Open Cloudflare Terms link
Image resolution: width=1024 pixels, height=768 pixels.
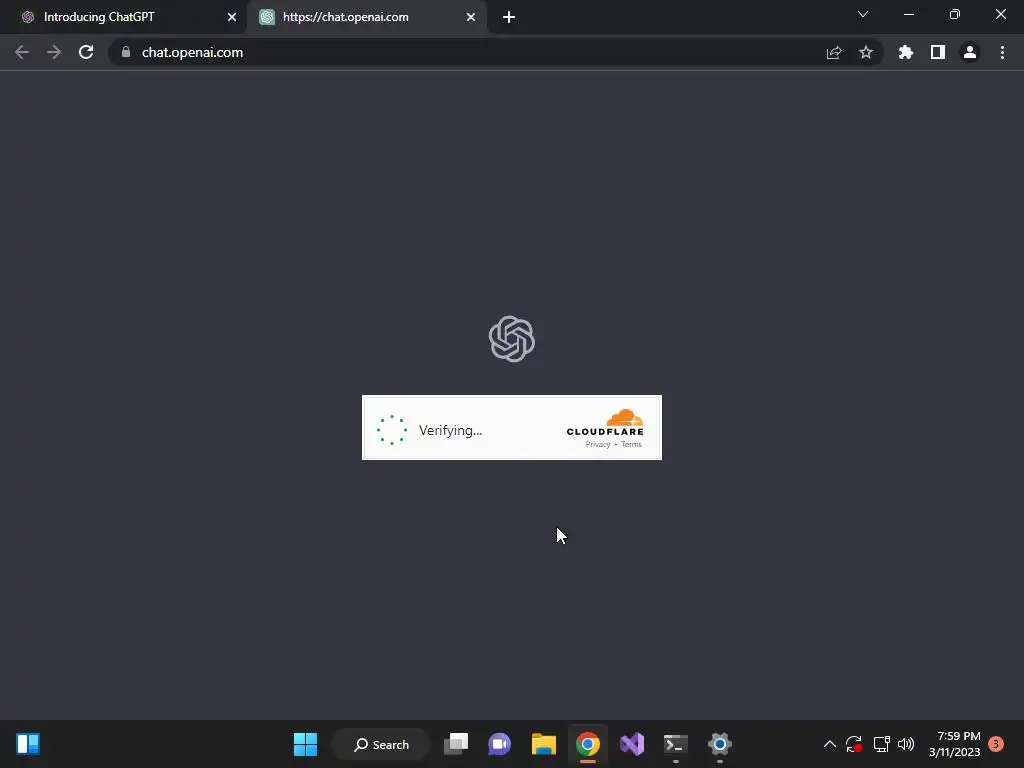click(x=632, y=444)
